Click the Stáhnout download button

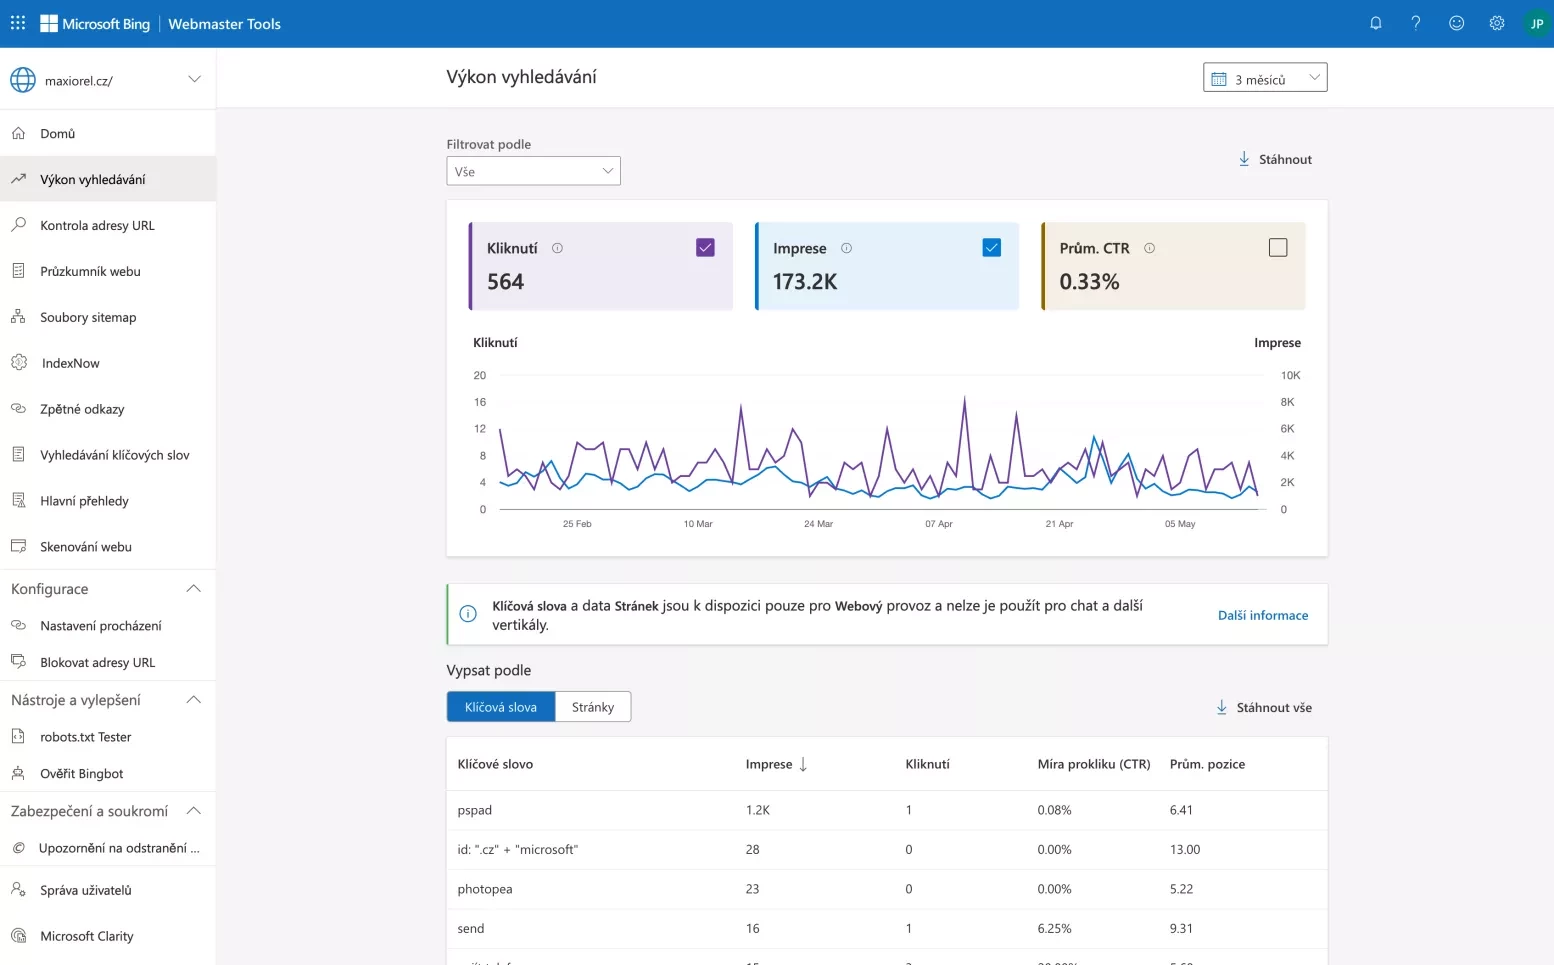pyautogui.click(x=1275, y=159)
